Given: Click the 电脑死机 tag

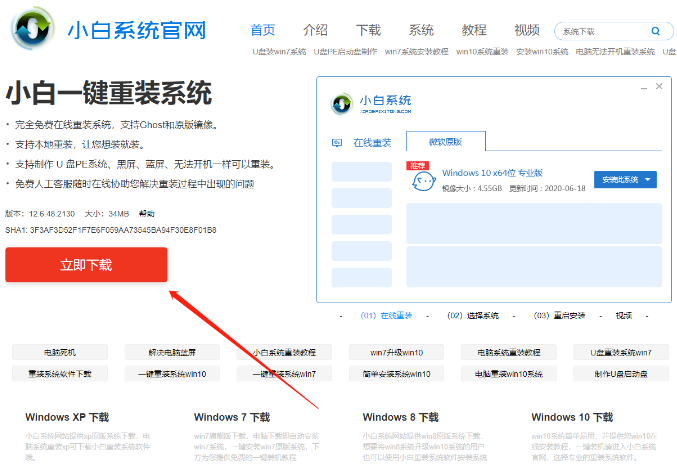Looking at the screenshot, I should pos(60,352).
